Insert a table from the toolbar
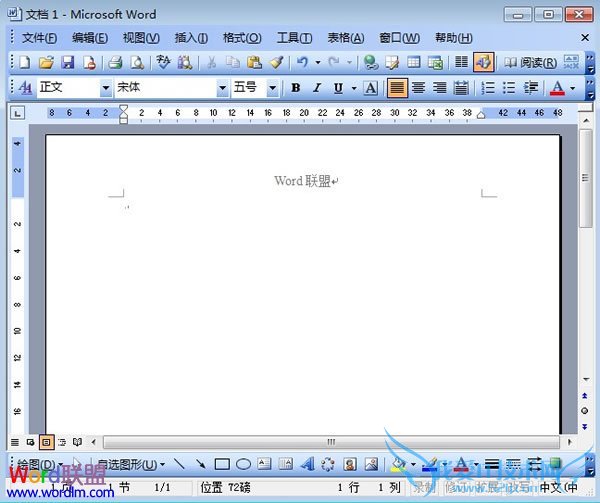Screen dimensions: 600x503 click(414, 62)
